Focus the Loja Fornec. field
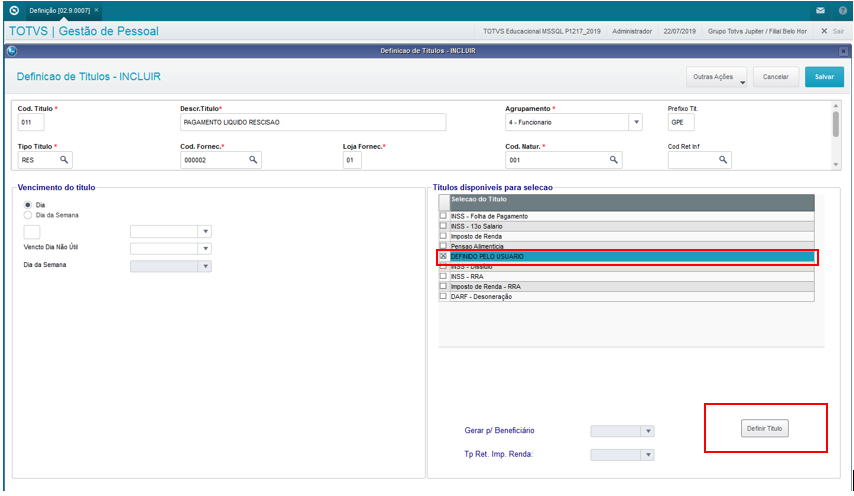Screen dimensions: 854x496 (x=352, y=160)
